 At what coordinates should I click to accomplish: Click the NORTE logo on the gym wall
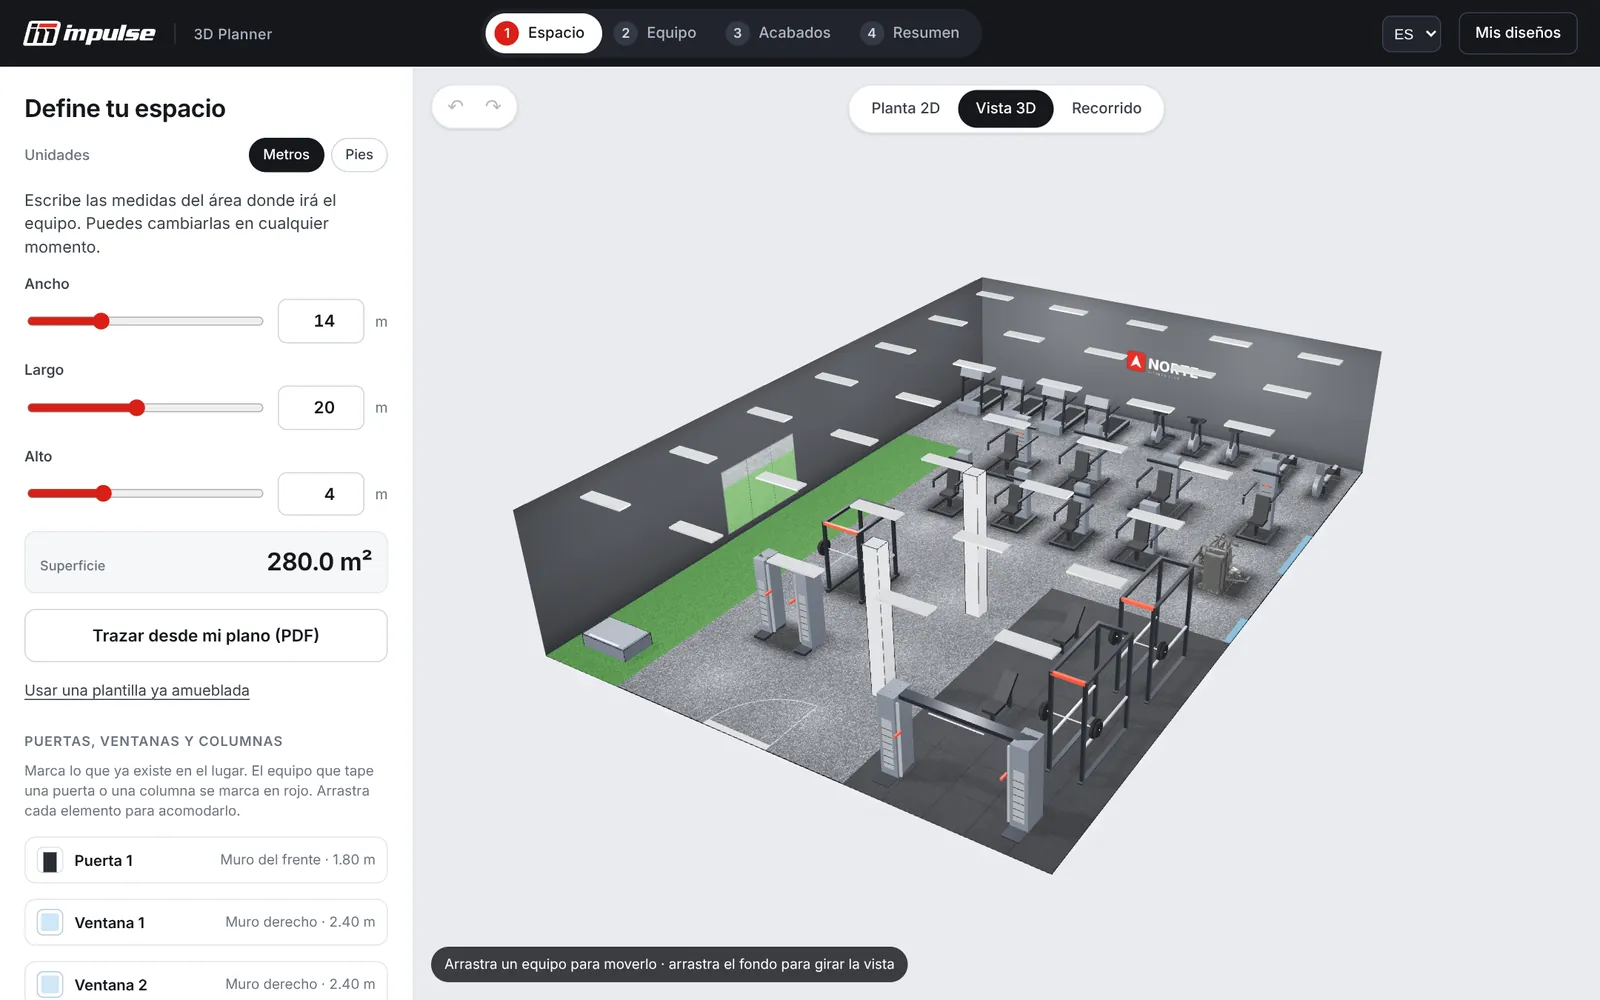[1162, 365]
